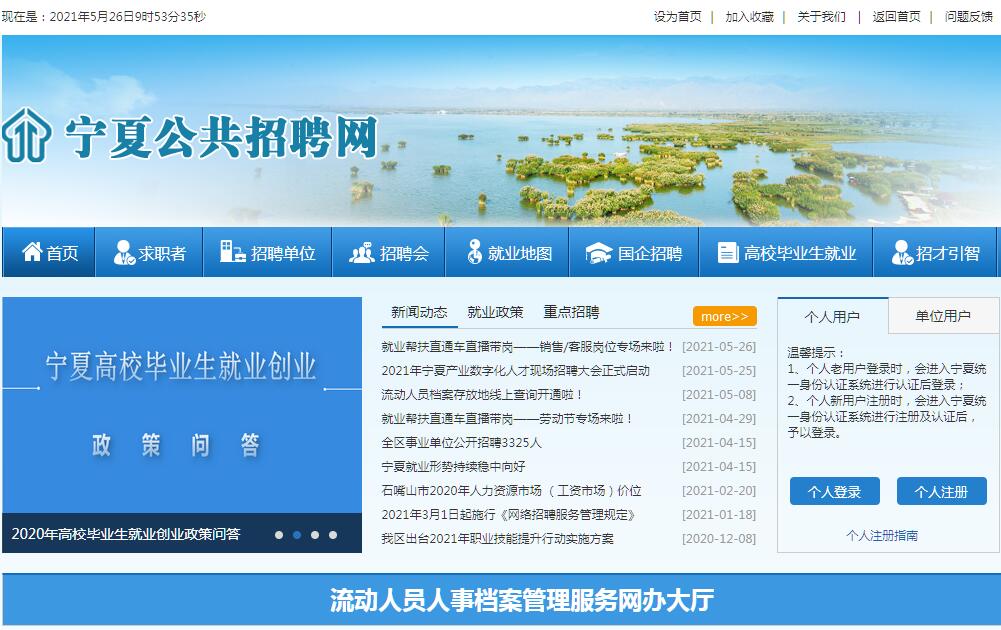Select the first carousel indicator dot

[279, 535]
